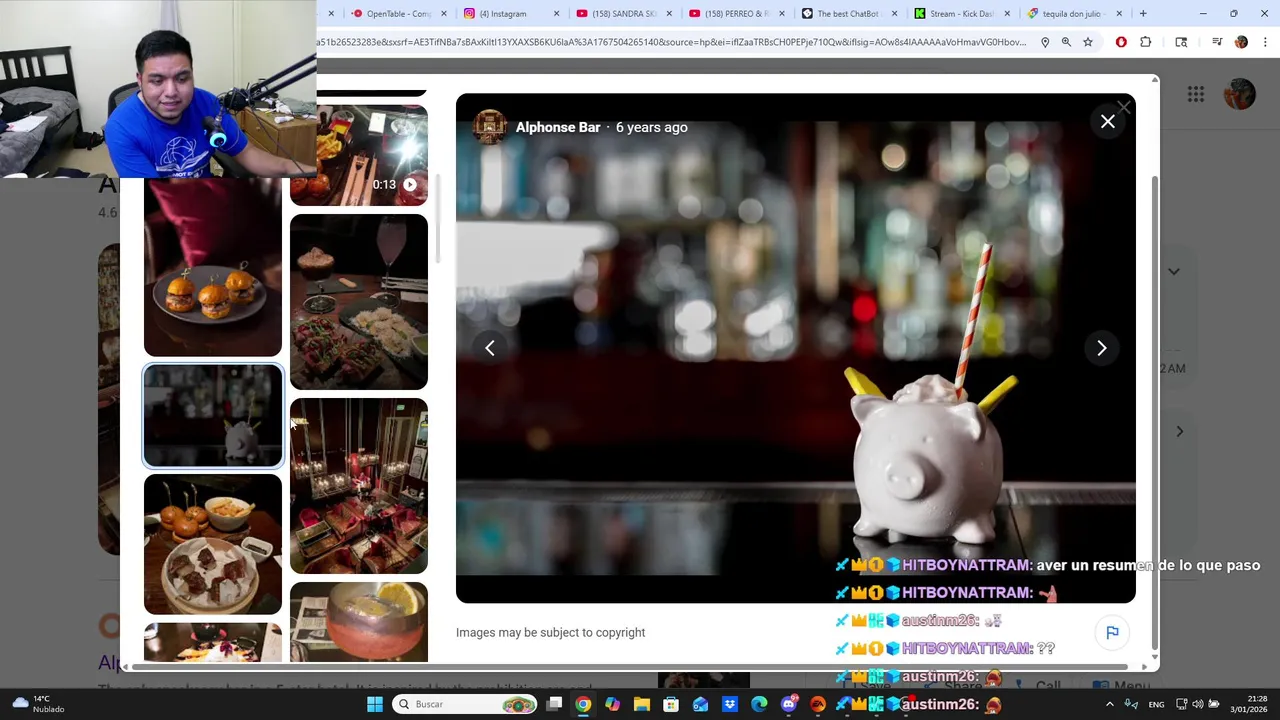Open Google Chrome from the taskbar
This screenshot has width=1280, height=720.
tap(583, 704)
